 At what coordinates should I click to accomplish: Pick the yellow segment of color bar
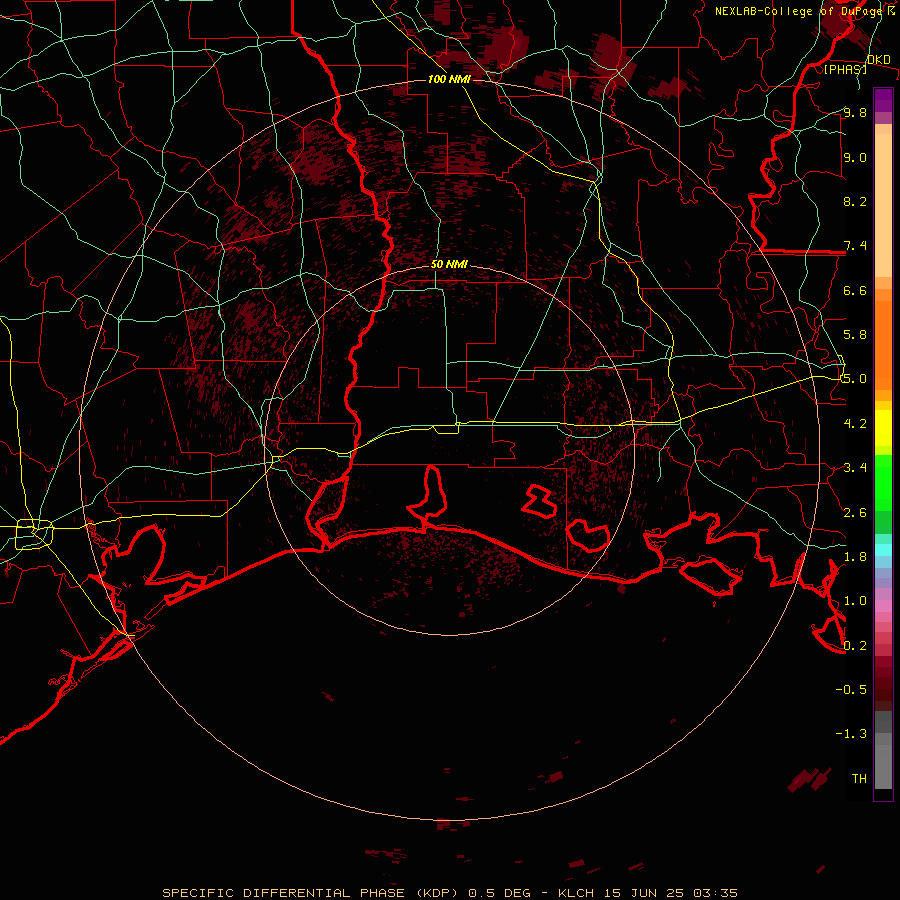883,428
